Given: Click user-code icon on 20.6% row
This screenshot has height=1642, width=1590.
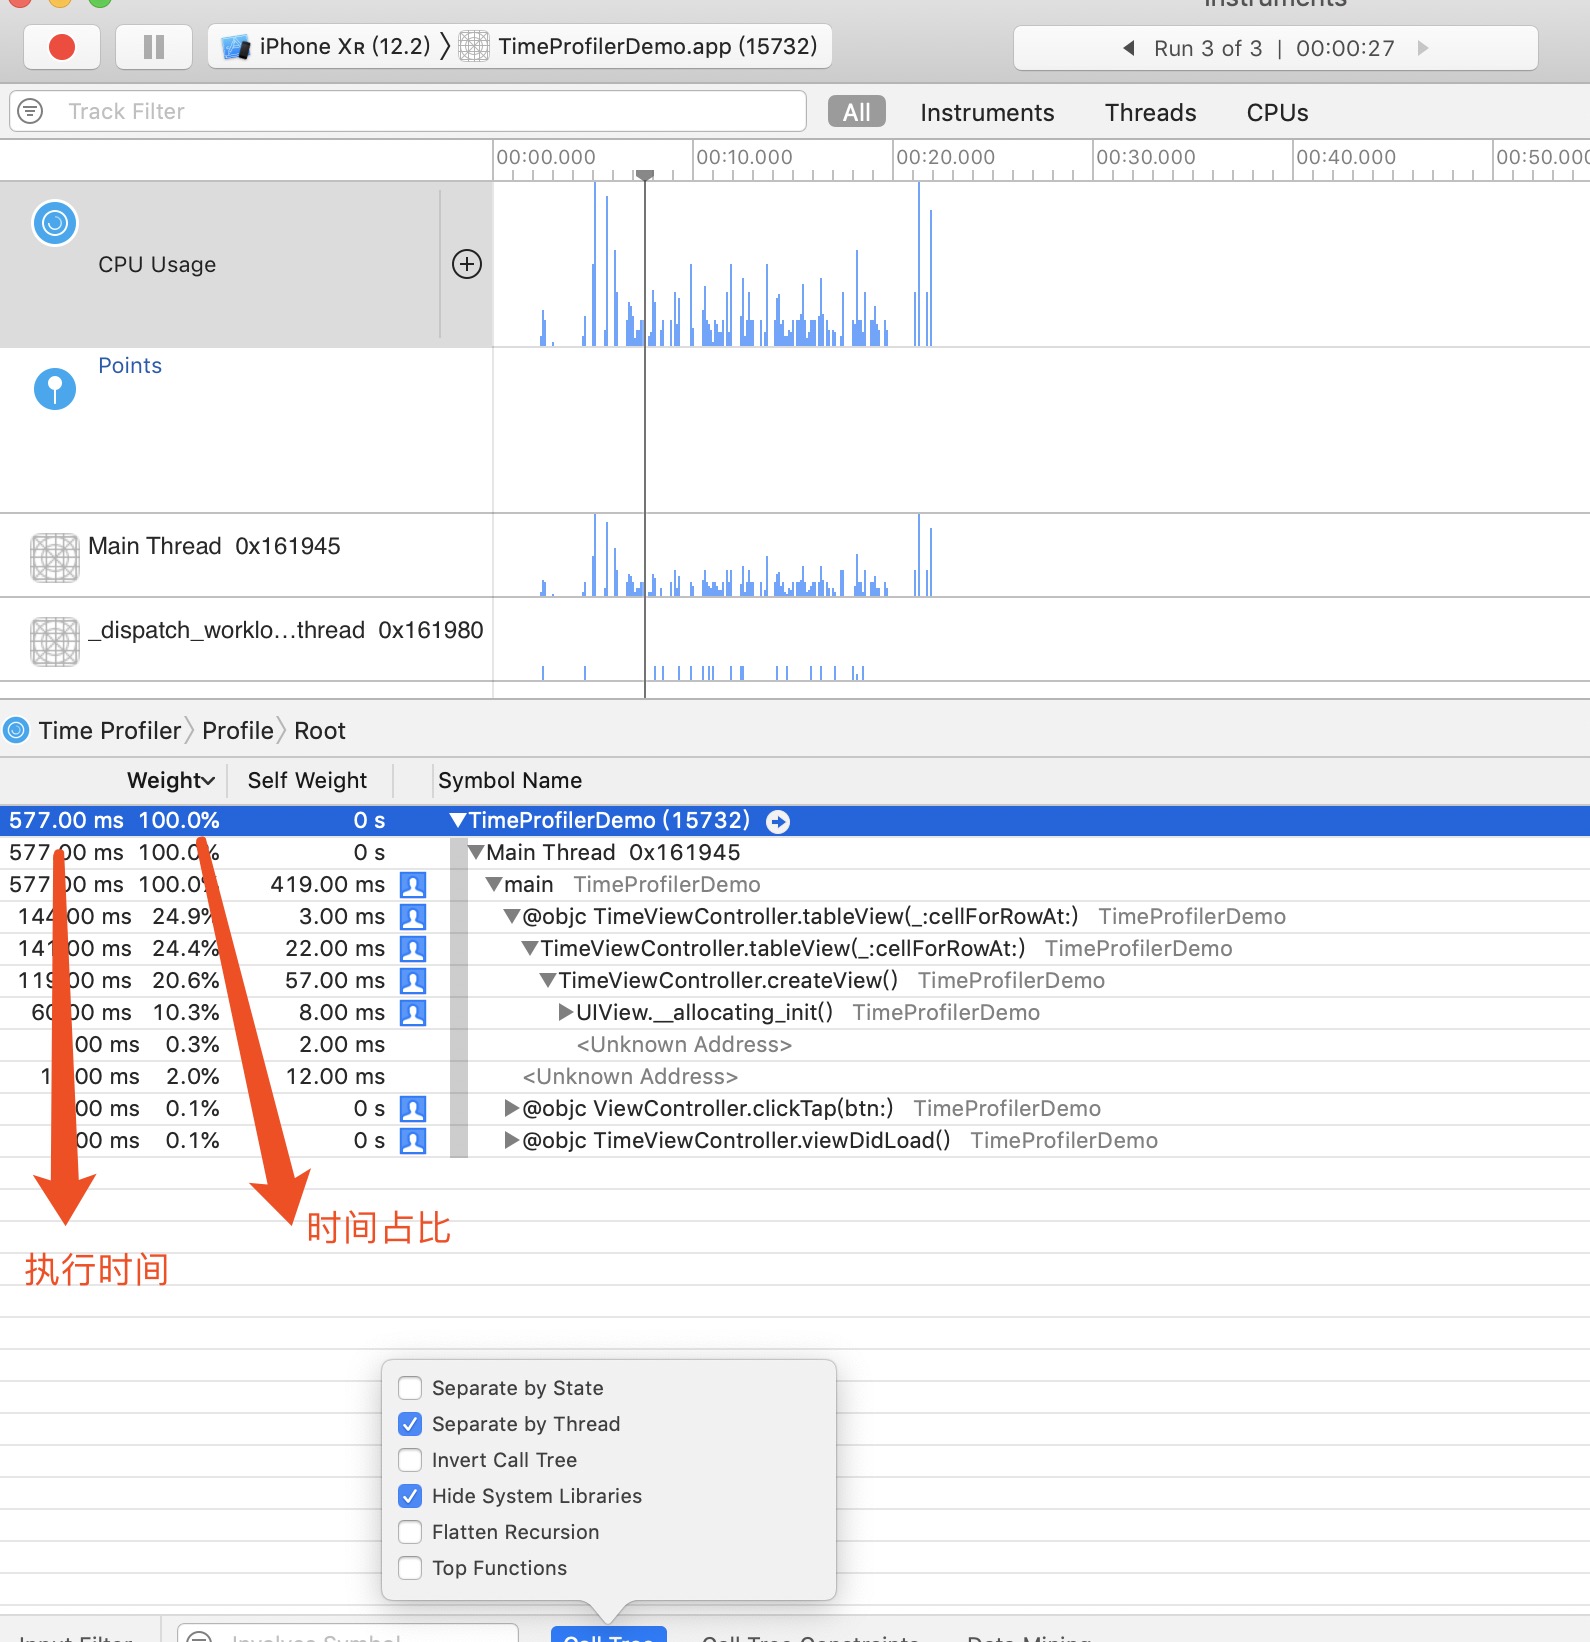Looking at the screenshot, I should 413,981.
